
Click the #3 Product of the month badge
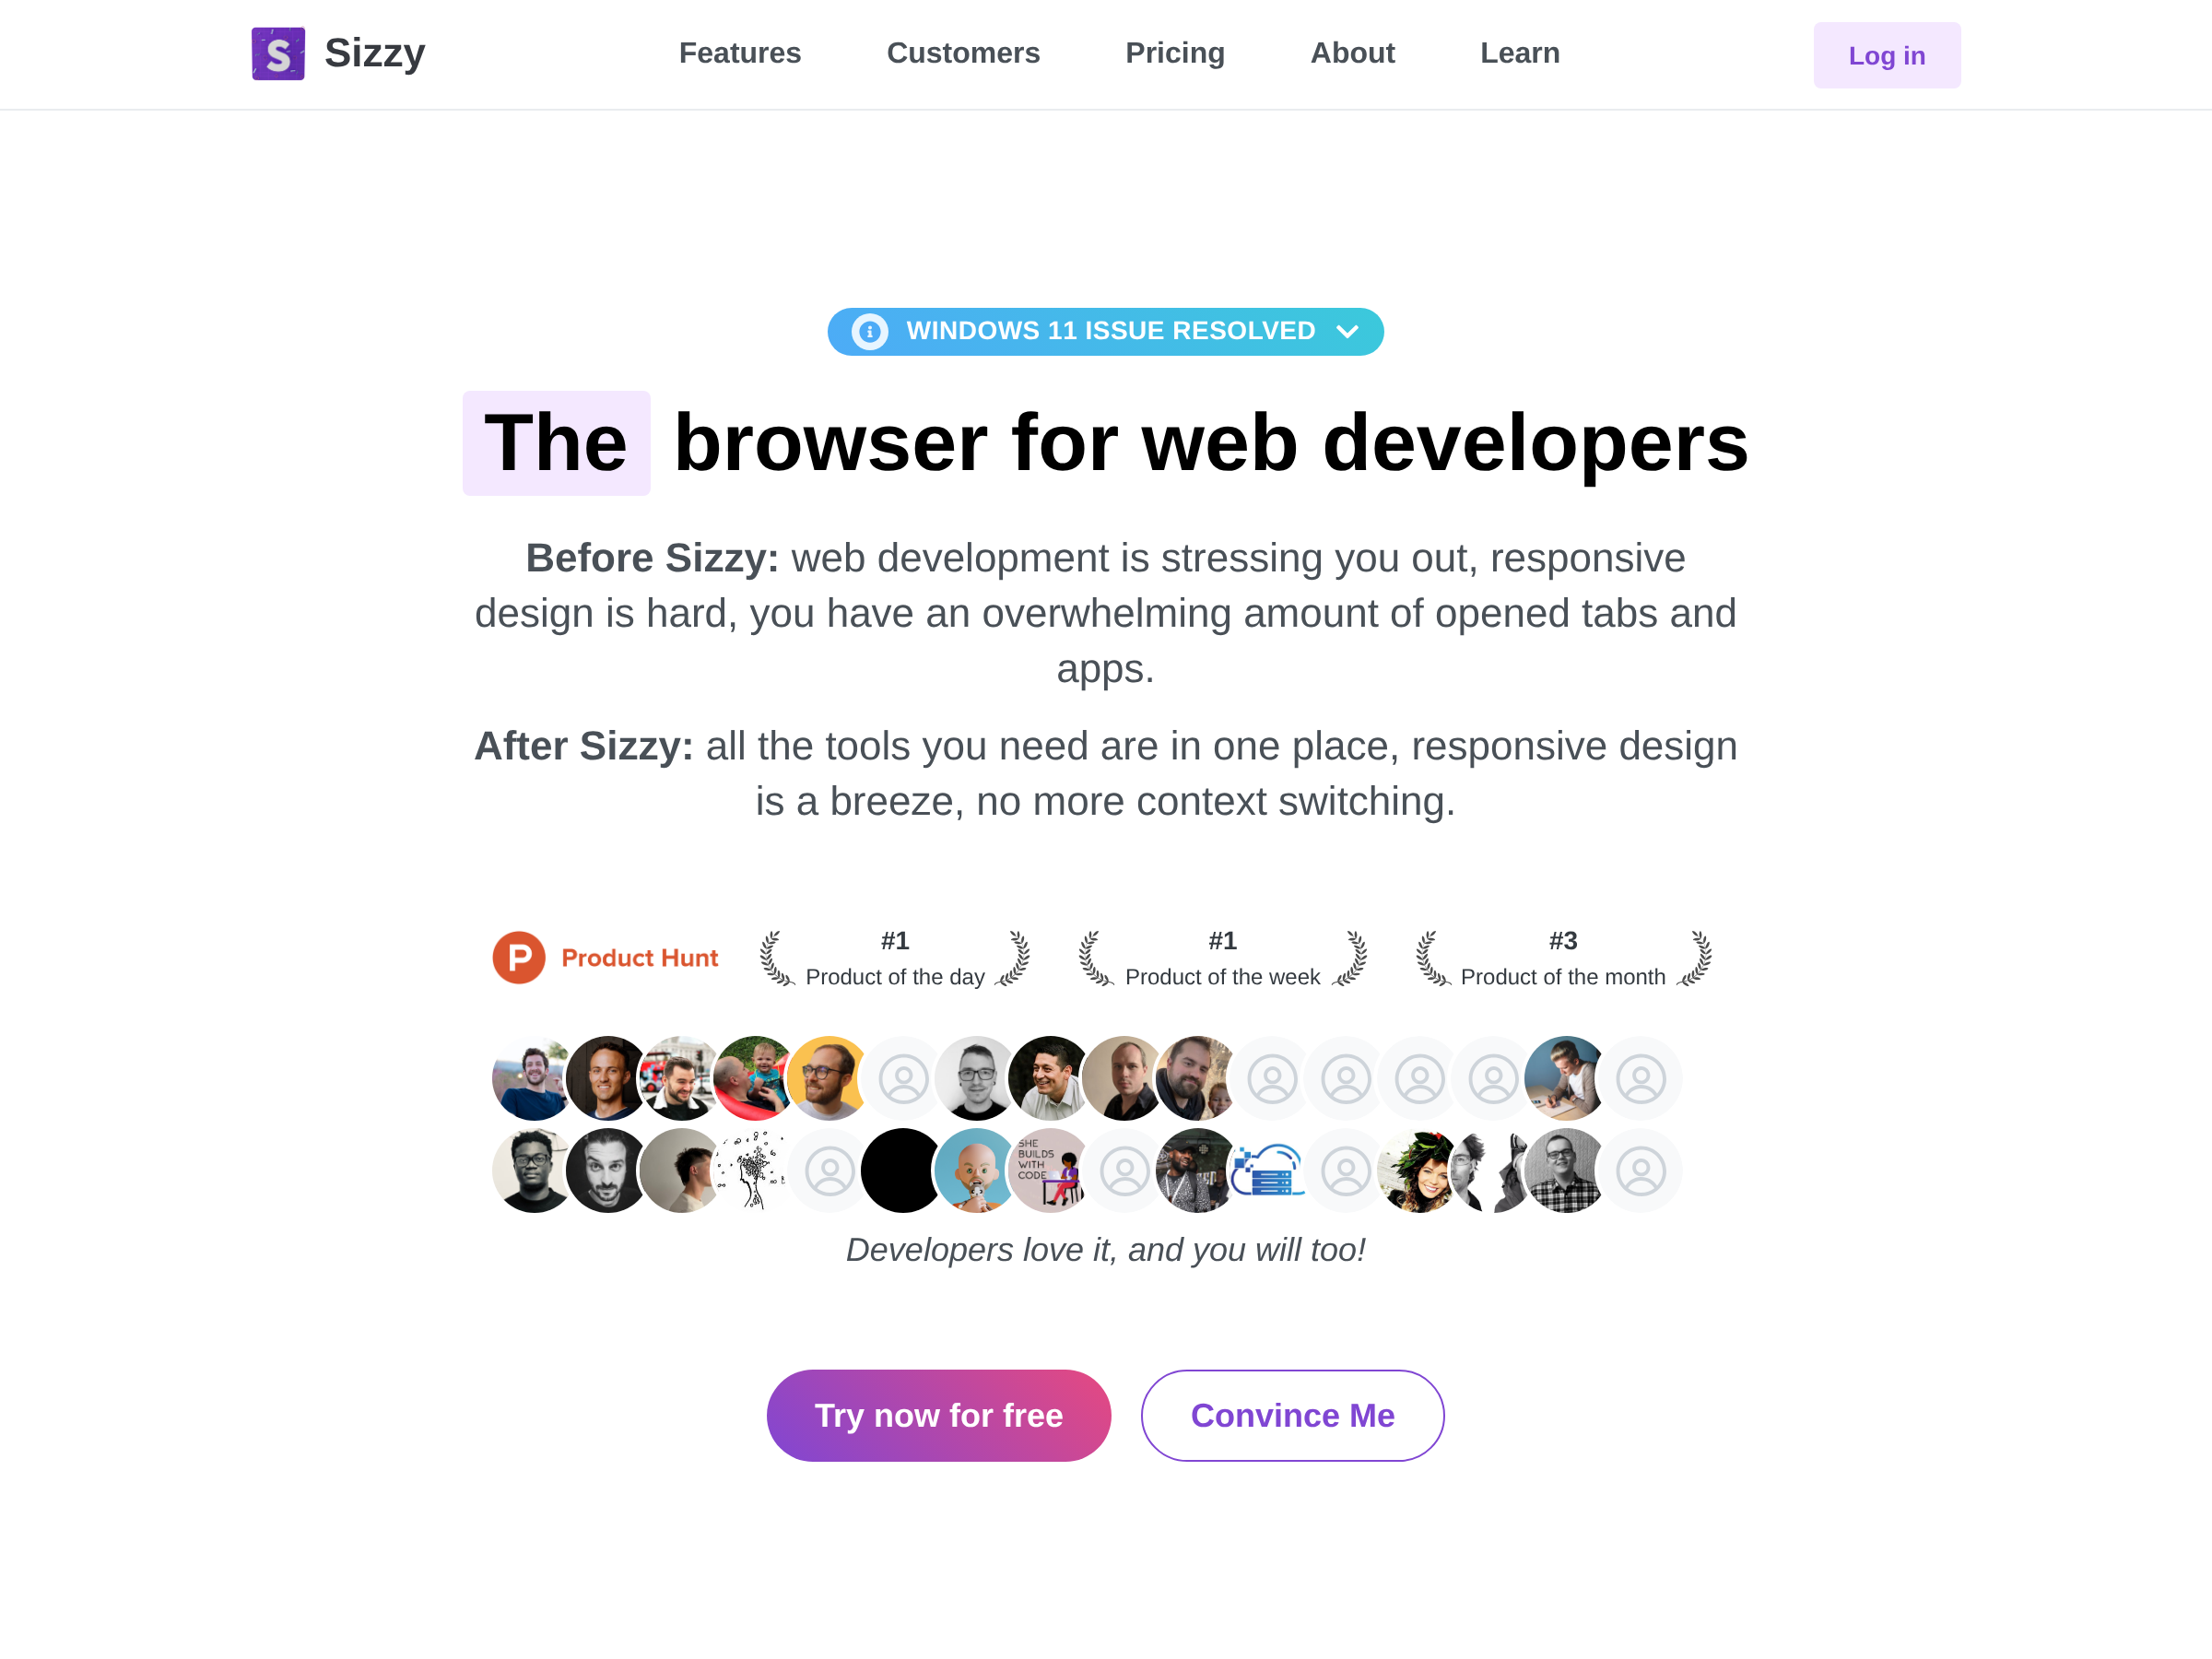point(1563,958)
